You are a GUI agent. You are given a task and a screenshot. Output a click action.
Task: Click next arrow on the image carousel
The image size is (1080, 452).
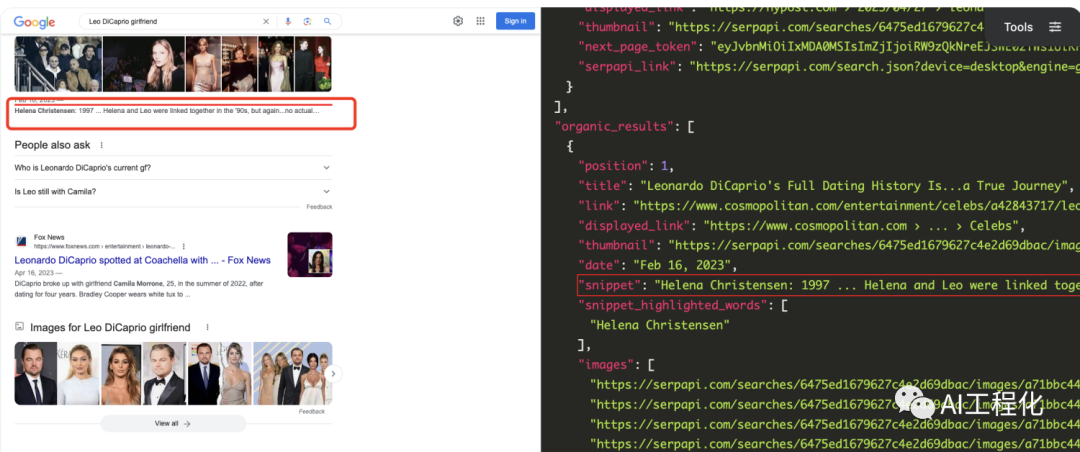(x=333, y=374)
